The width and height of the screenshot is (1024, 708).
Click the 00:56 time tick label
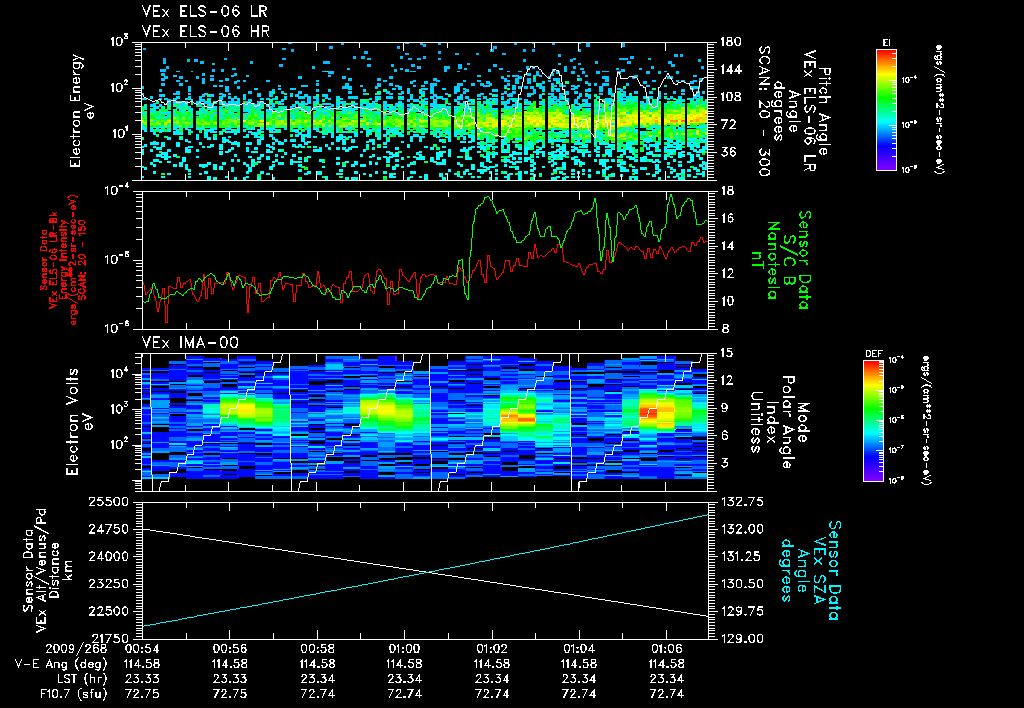pyautogui.click(x=229, y=649)
